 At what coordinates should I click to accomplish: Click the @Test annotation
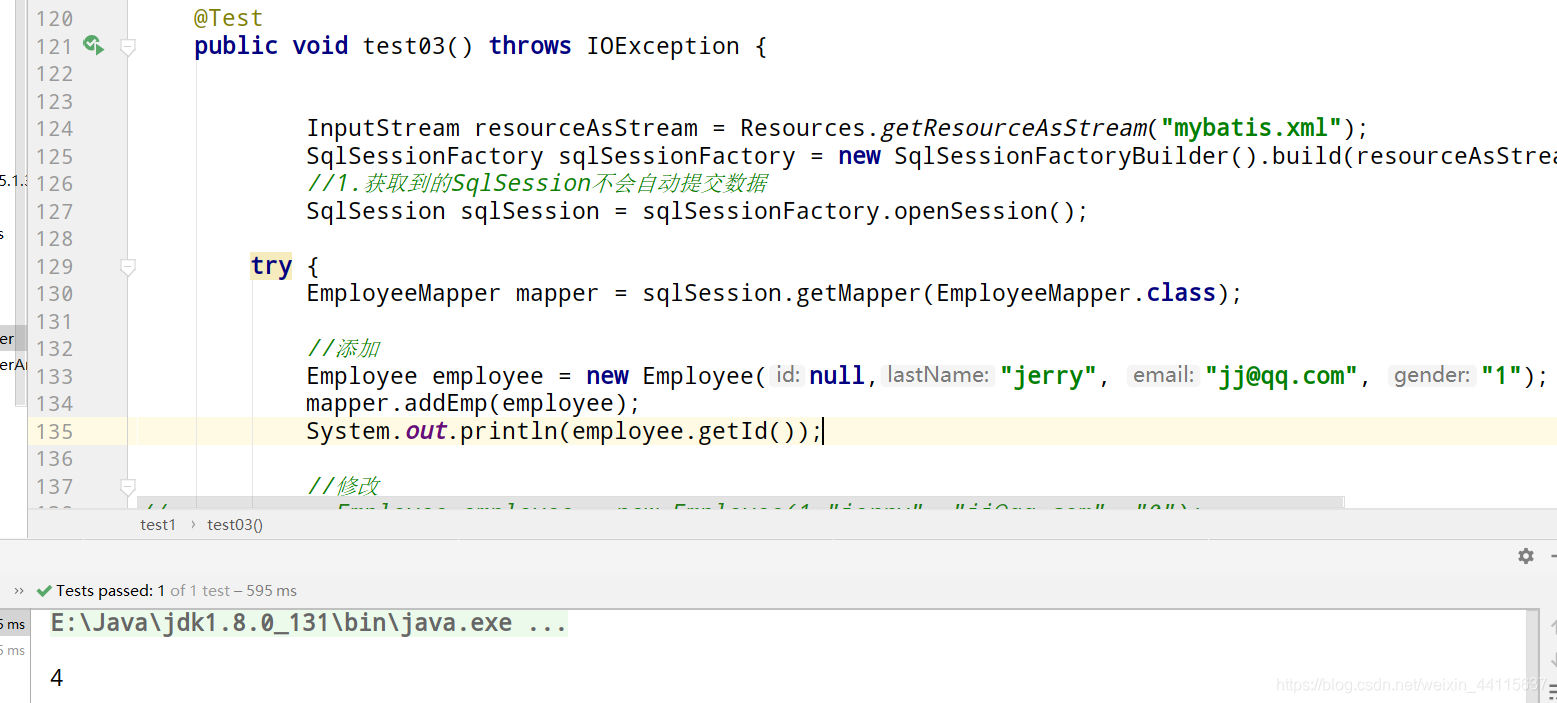[x=229, y=18]
